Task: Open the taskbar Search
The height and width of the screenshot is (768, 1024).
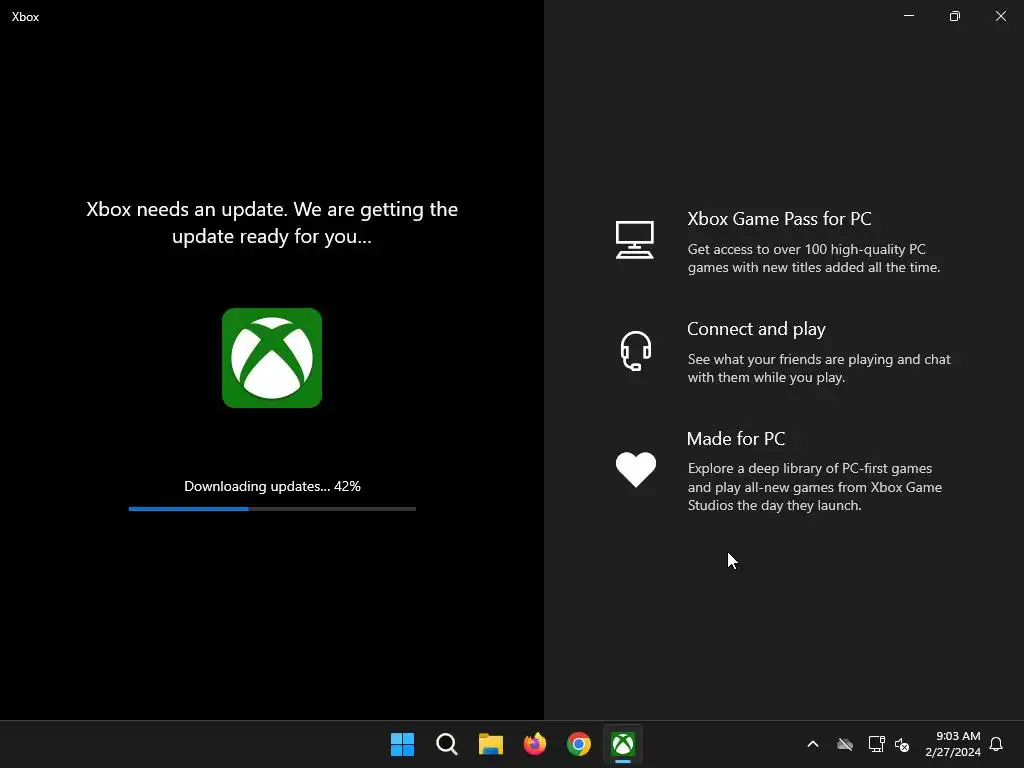Action: [x=447, y=744]
